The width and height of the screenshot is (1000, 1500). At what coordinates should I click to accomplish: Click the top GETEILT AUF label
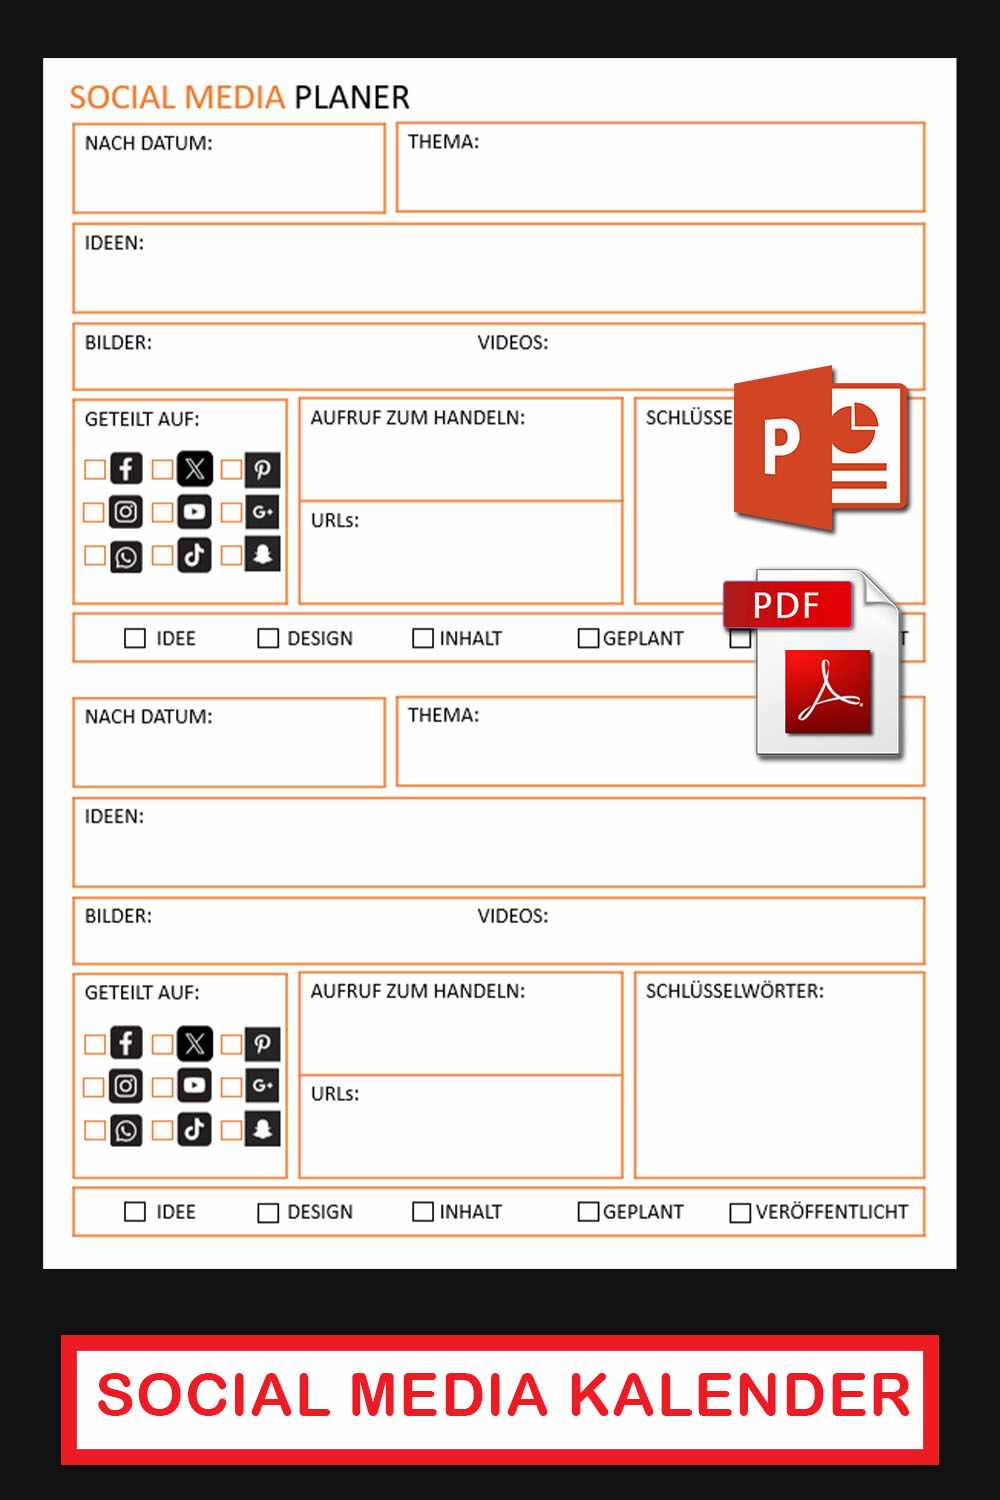point(142,419)
